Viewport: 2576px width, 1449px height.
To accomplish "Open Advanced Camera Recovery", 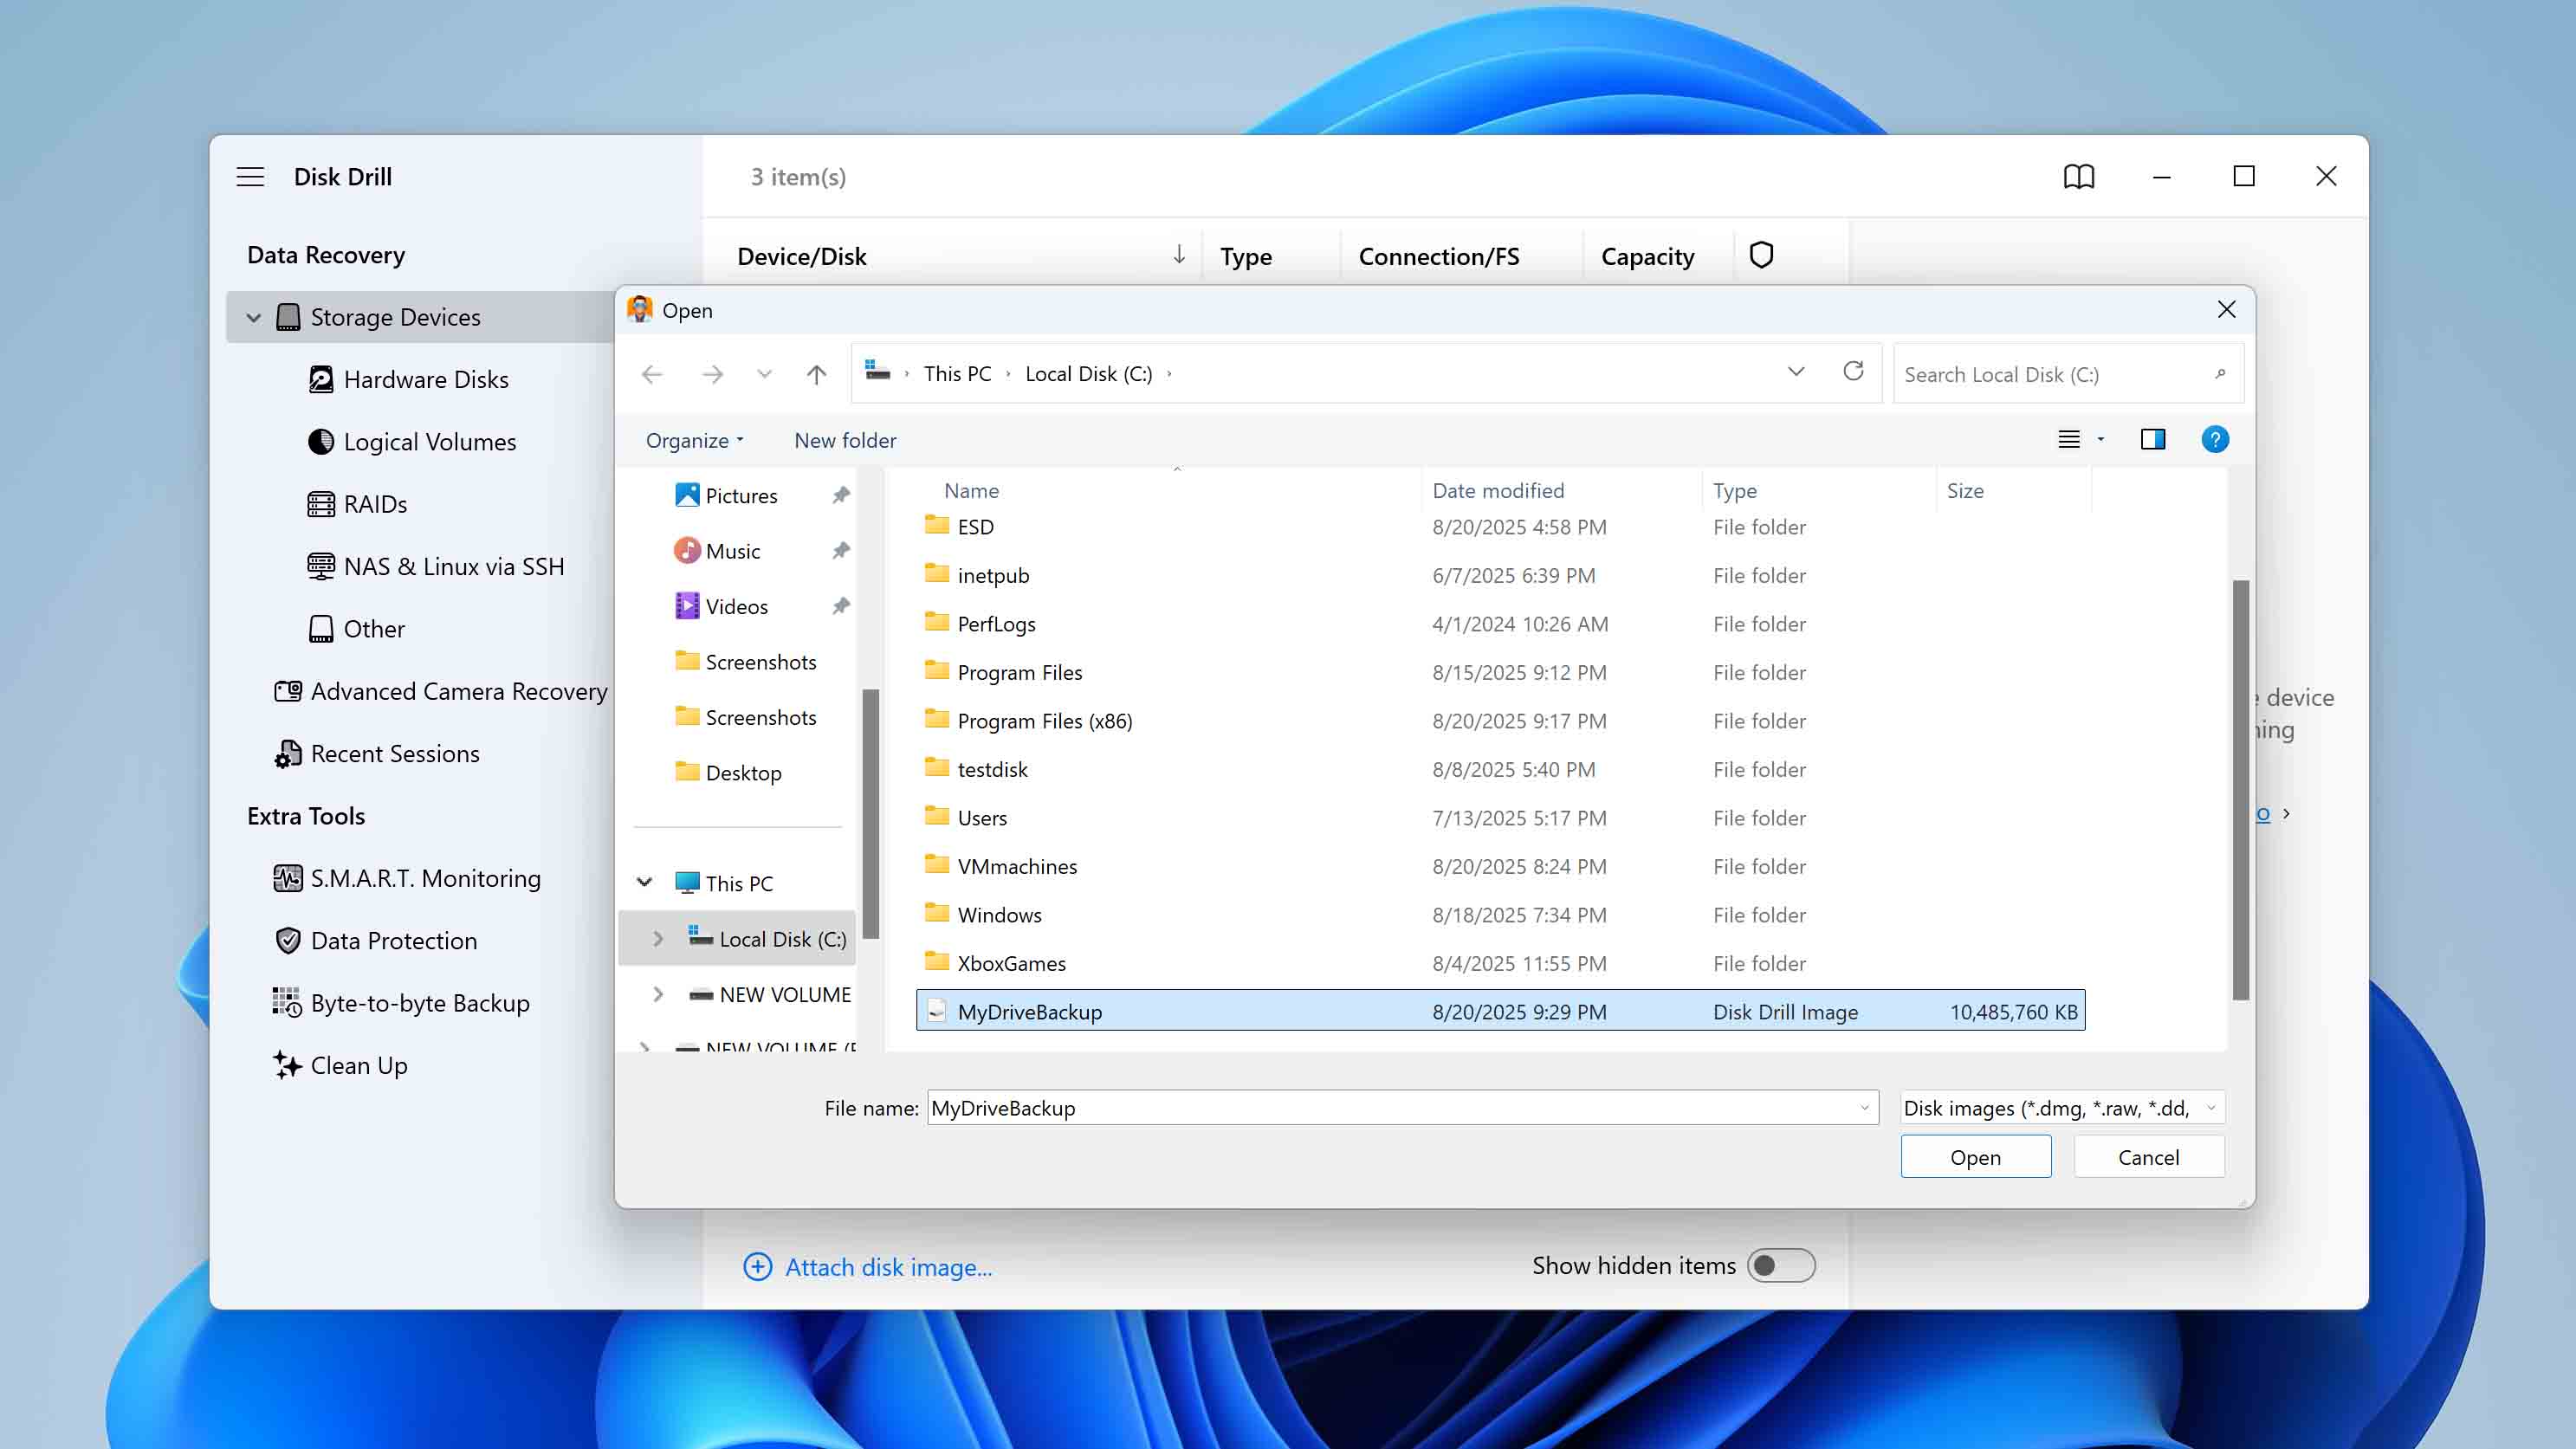I will click(458, 691).
